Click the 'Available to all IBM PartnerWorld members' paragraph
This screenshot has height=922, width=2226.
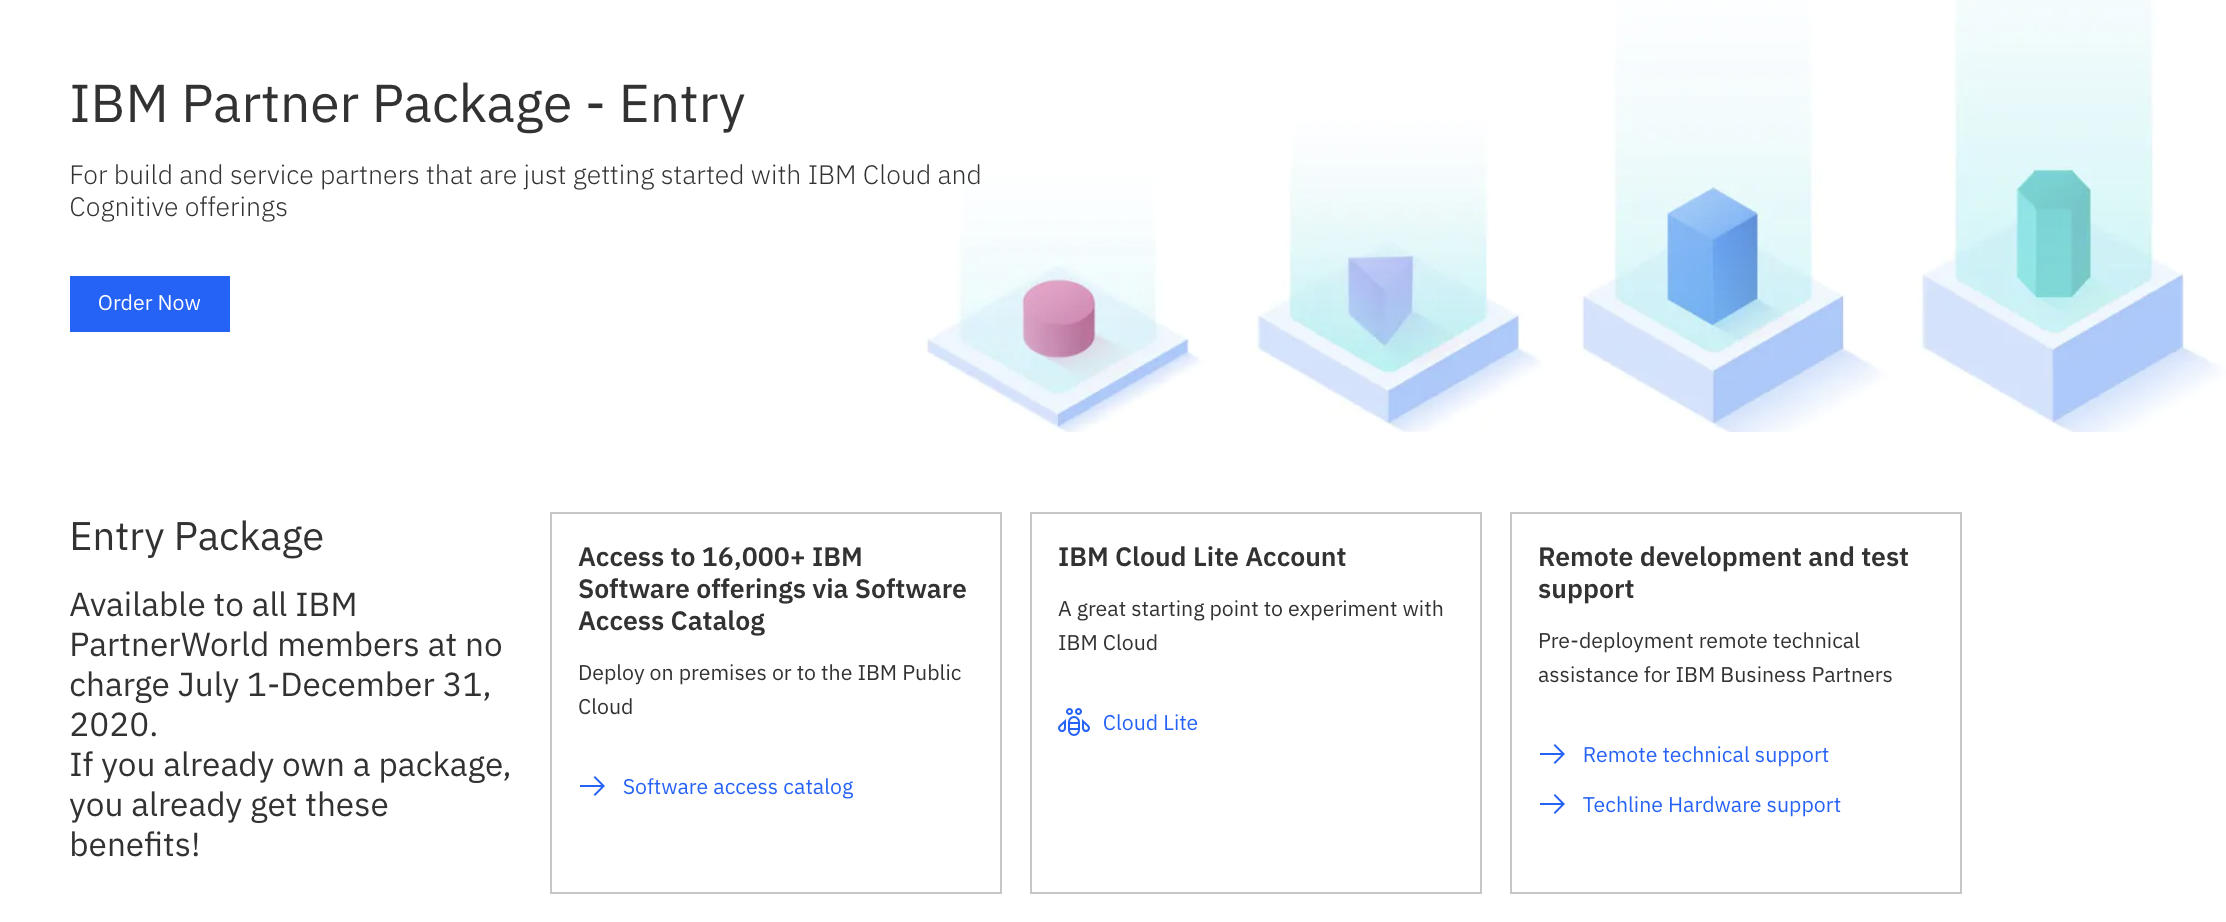tap(286, 665)
